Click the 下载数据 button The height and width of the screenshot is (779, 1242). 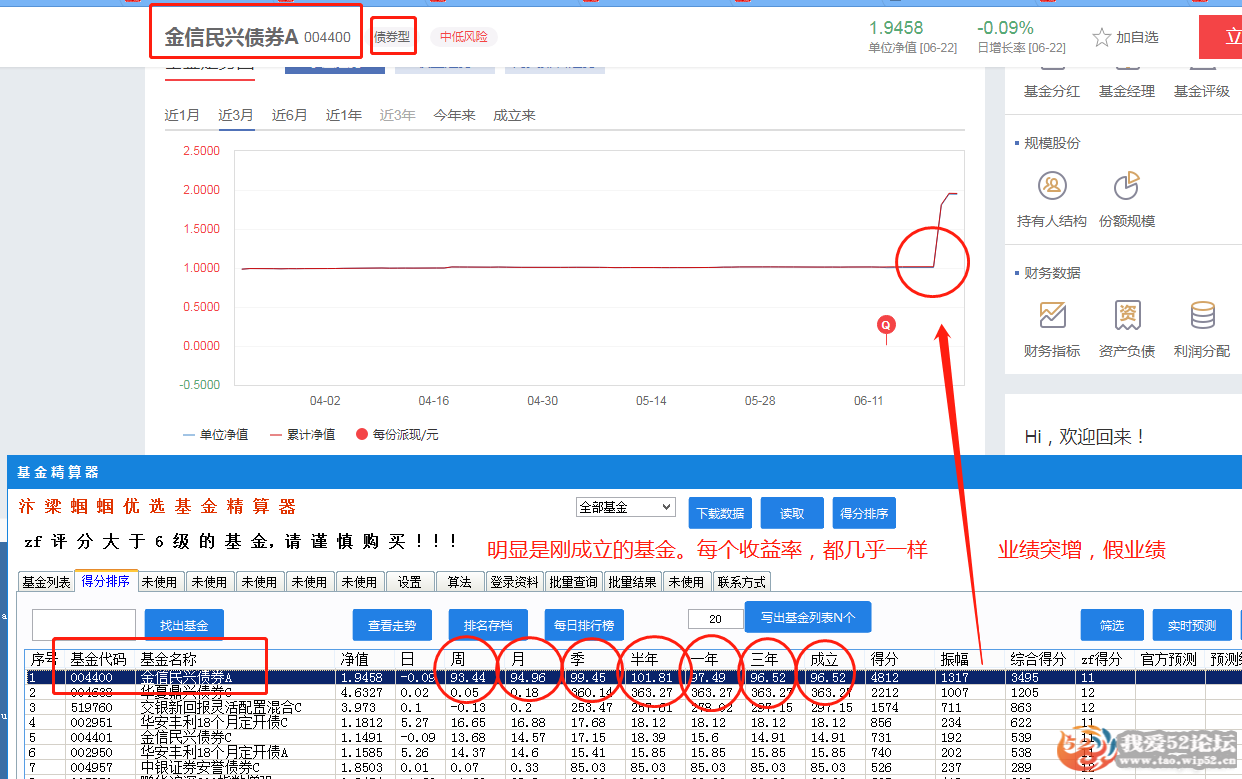pyautogui.click(x=720, y=513)
